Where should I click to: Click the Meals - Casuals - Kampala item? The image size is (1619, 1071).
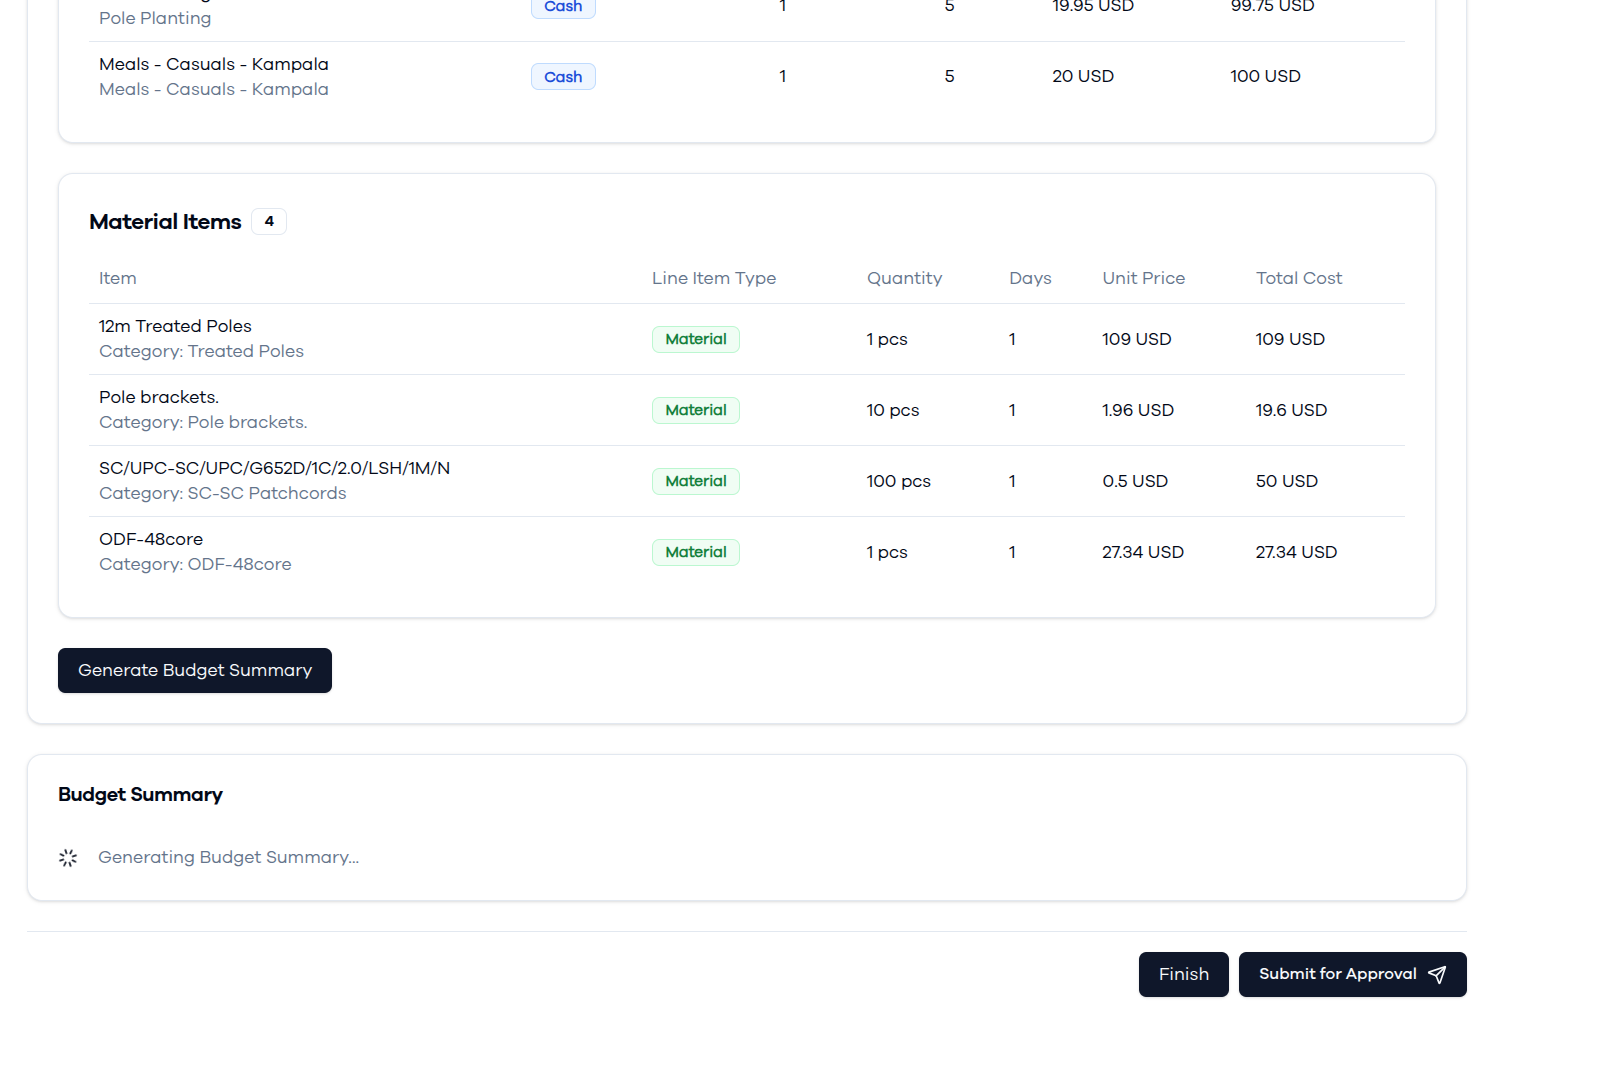click(214, 64)
